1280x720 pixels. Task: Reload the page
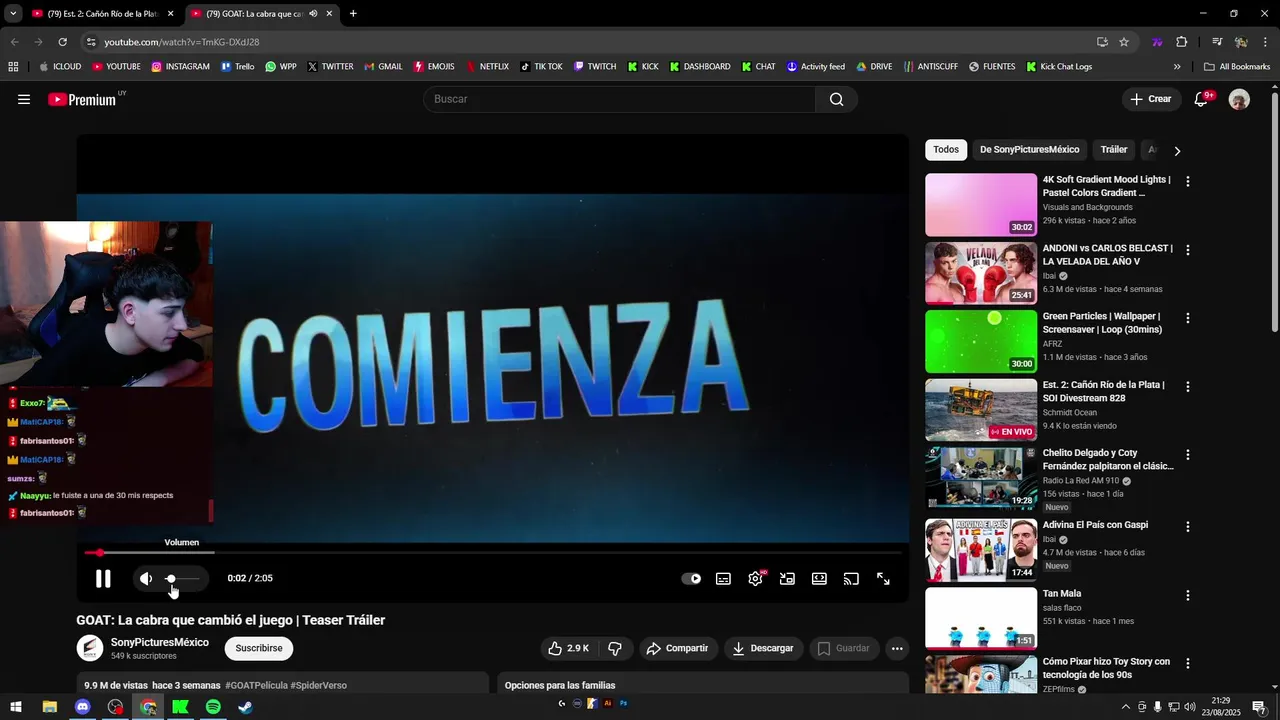pyautogui.click(x=62, y=42)
